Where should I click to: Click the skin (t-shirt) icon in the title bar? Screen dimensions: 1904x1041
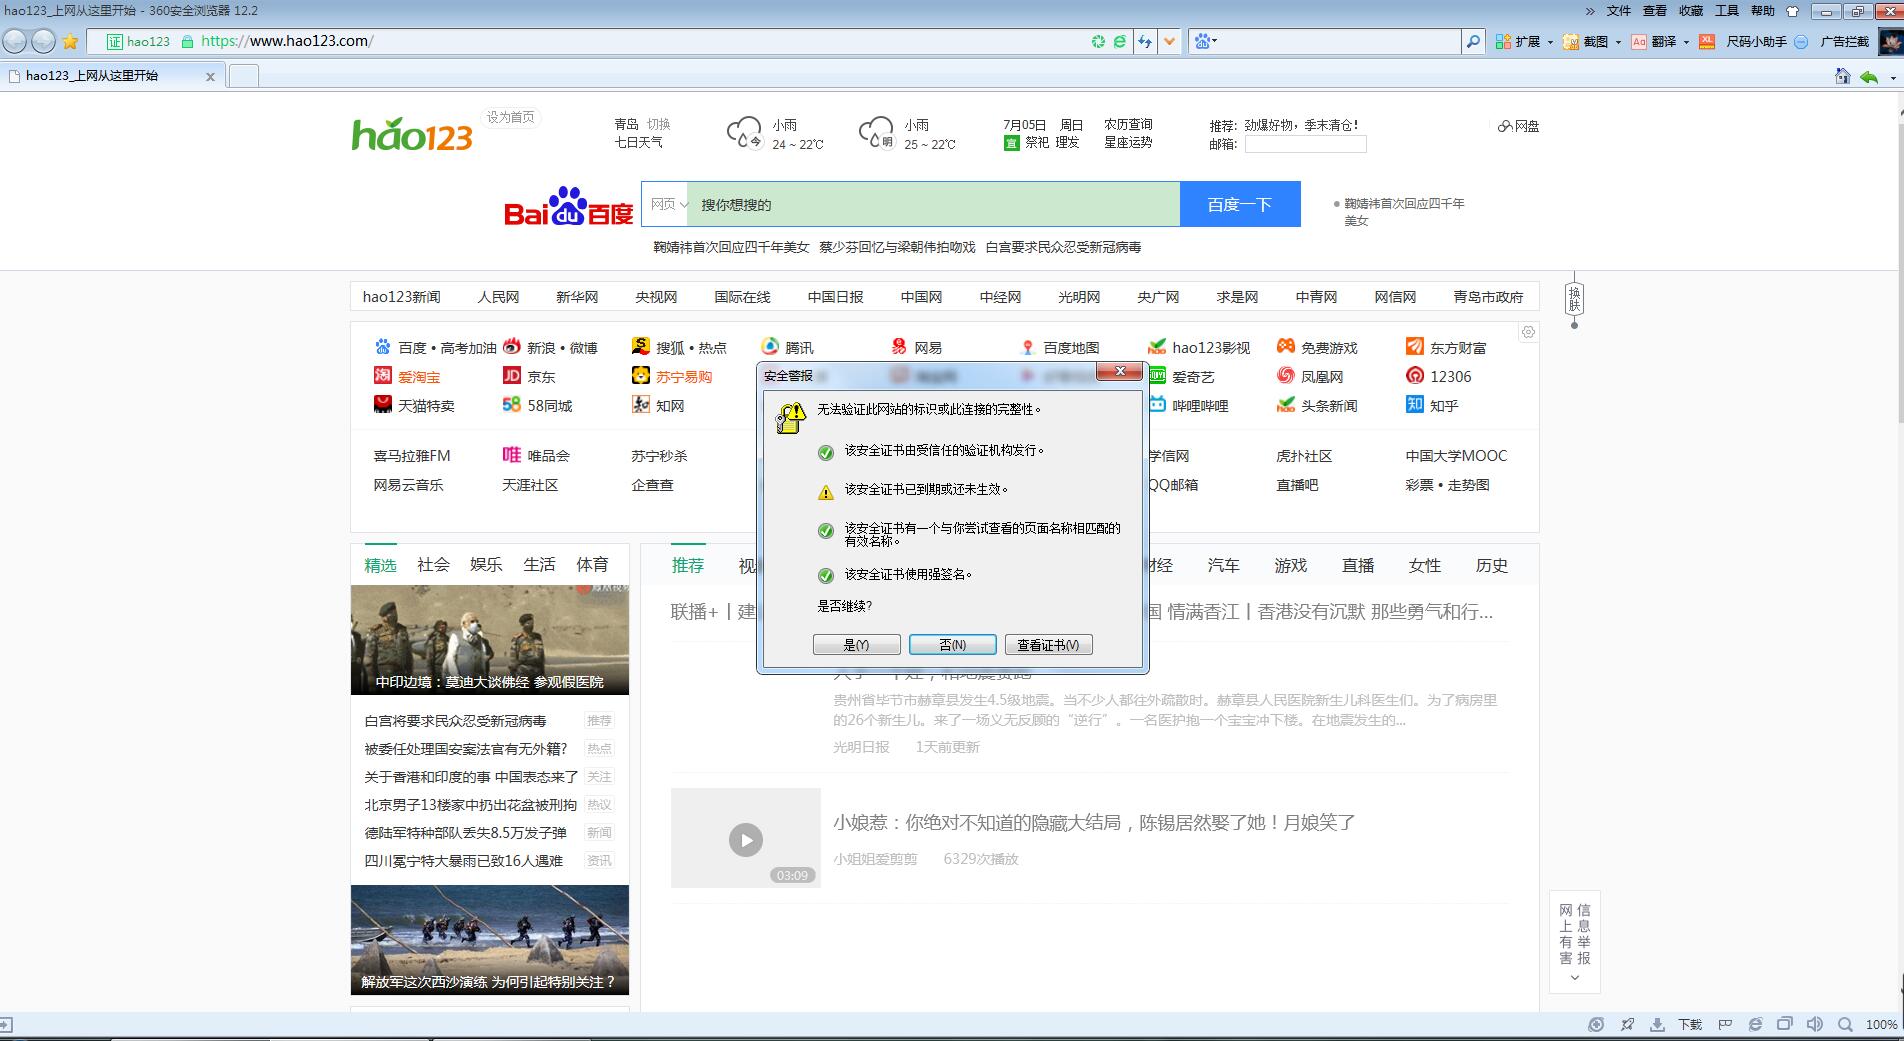point(1792,11)
